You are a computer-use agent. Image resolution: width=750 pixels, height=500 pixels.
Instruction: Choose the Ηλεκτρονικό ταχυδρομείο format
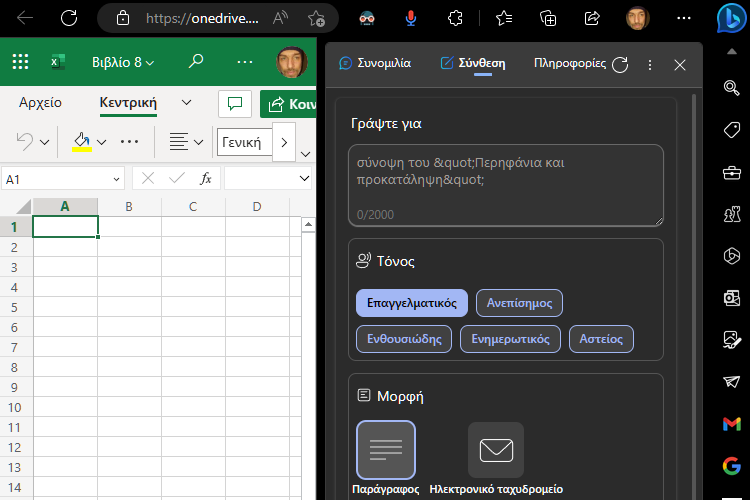(496, 450)
